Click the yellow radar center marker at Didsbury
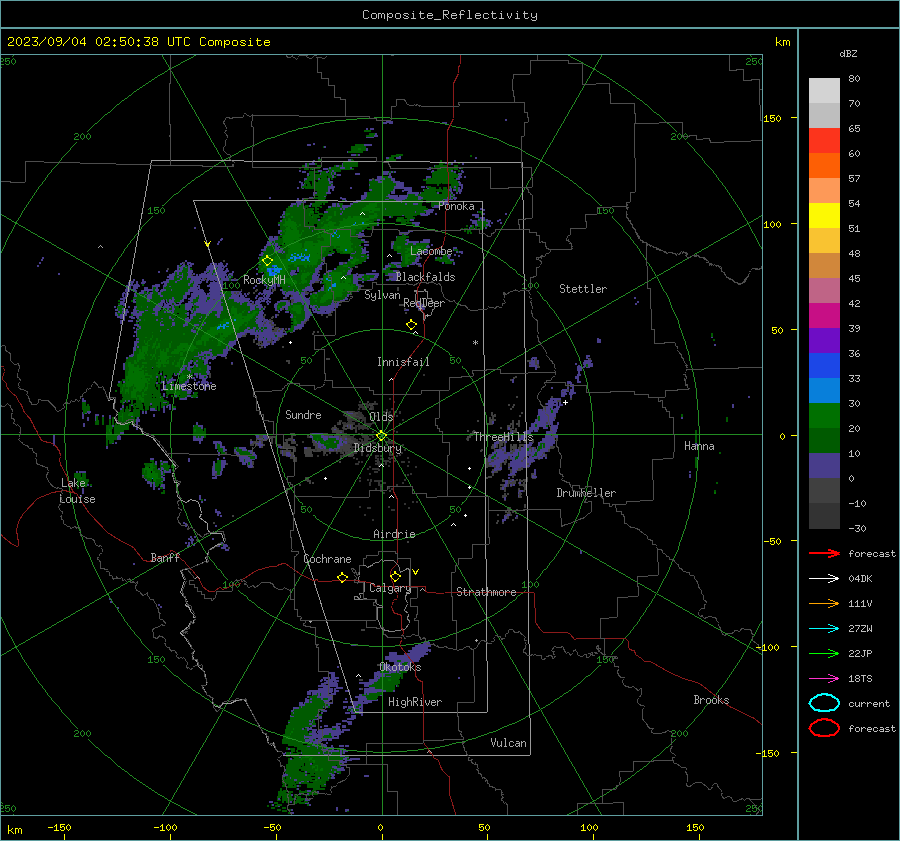Viewport: 900px width, 841px height. [382, 436]
